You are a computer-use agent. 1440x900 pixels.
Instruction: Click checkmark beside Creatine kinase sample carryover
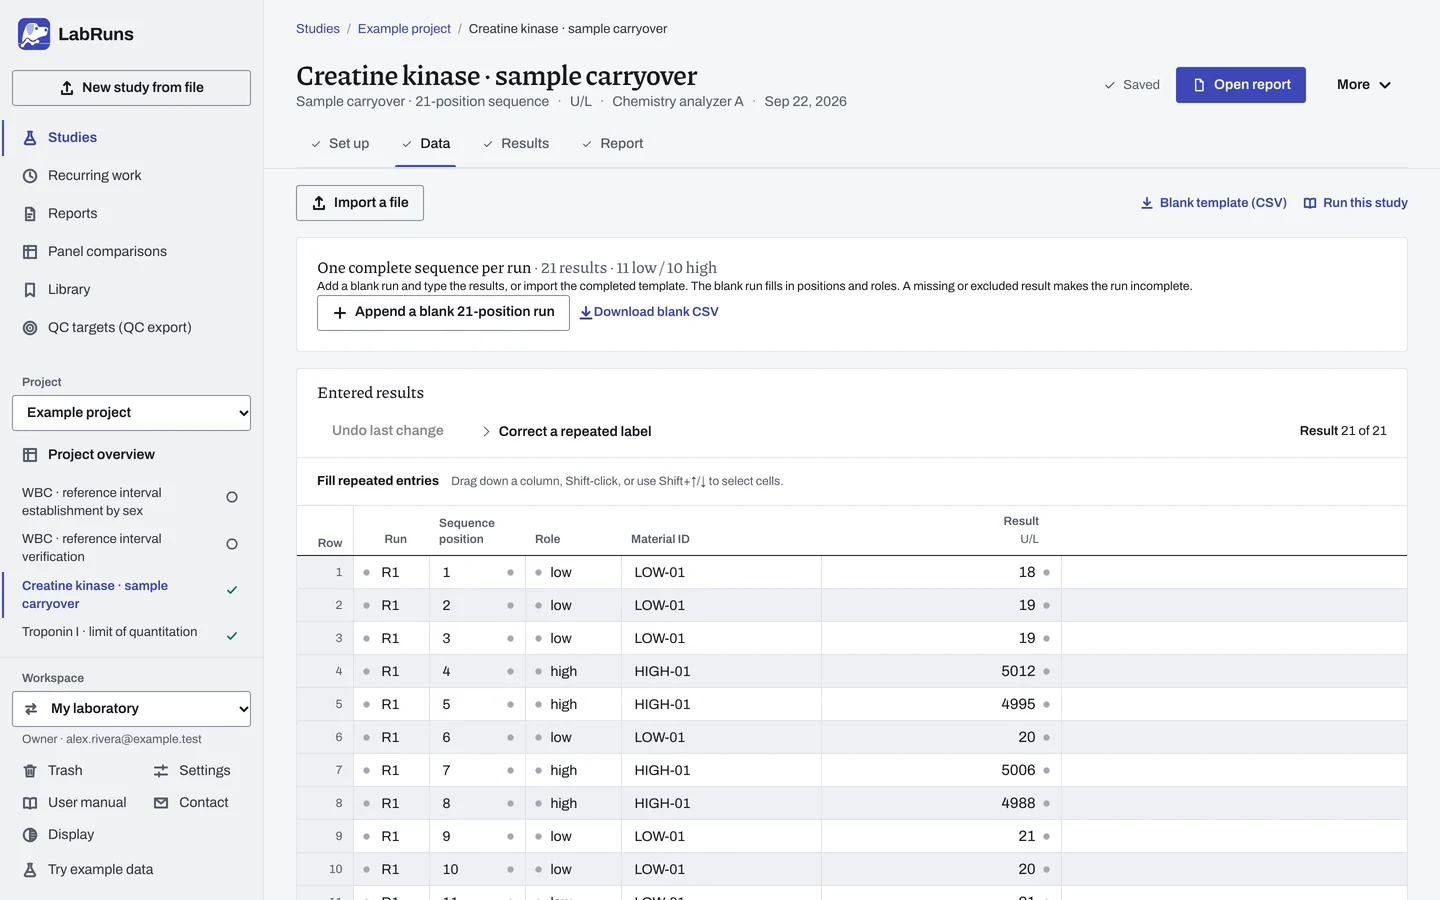(x=232, y=590)
